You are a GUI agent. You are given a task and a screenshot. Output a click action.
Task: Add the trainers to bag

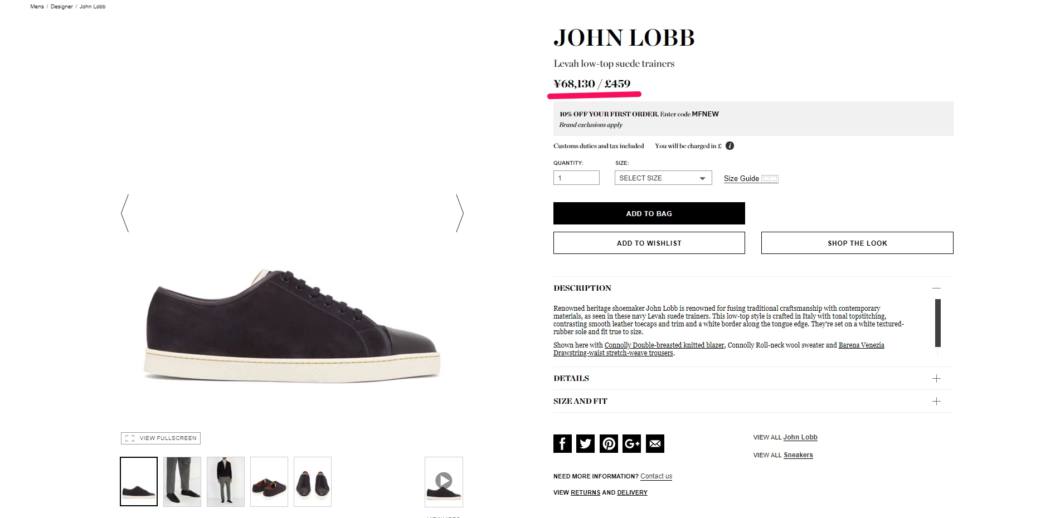click(649, 213)
